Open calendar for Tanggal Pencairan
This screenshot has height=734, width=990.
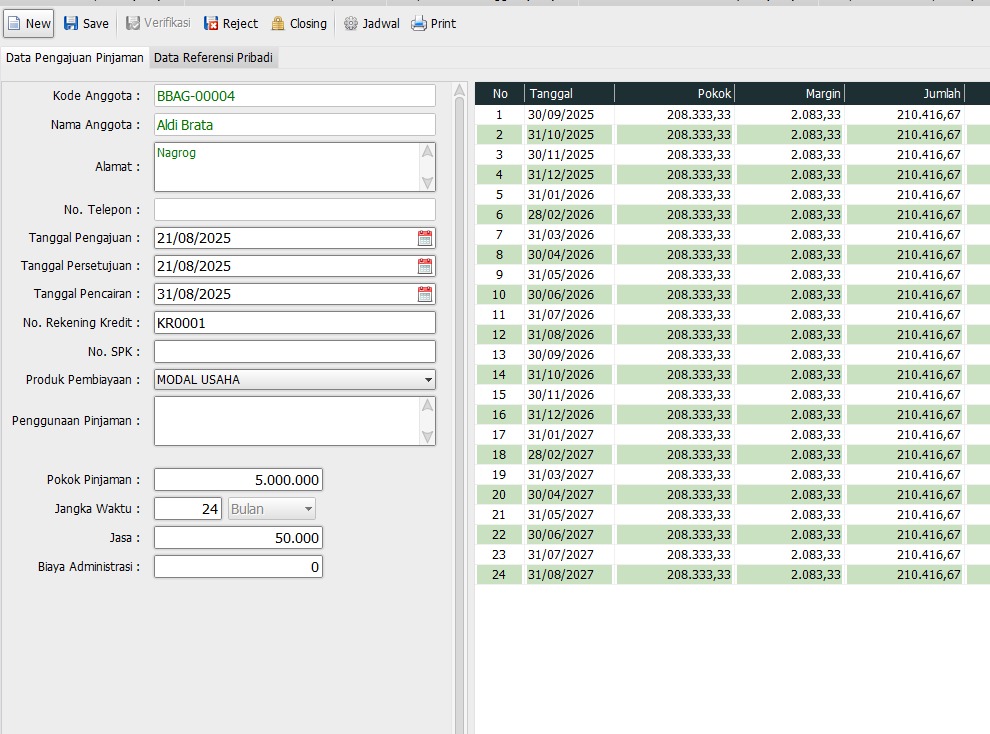click(425, 294)
